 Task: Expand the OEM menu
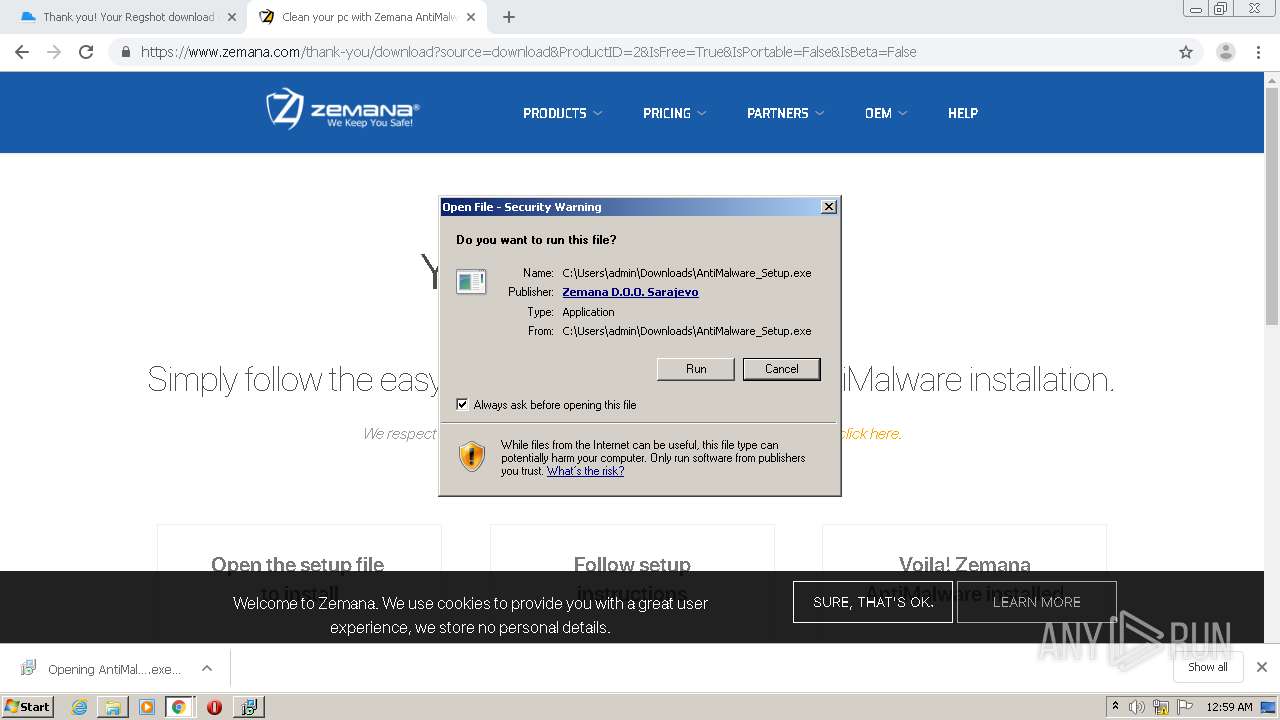click(x=886, y=113)
